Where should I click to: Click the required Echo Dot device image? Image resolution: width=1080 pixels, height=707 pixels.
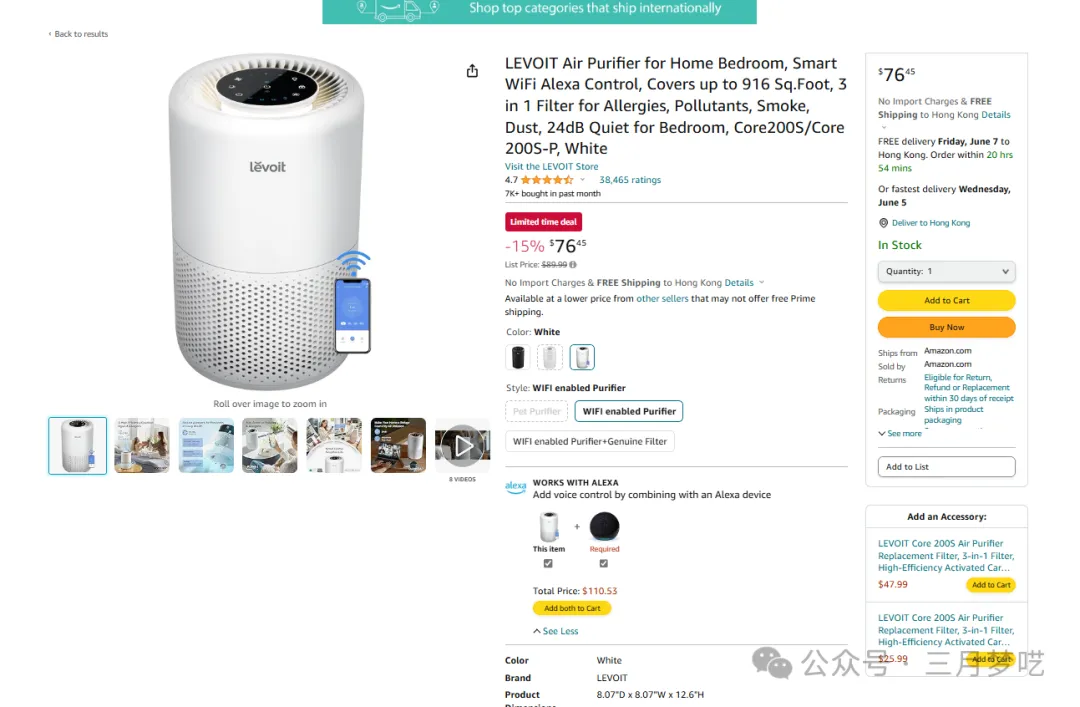click(604, 526)
